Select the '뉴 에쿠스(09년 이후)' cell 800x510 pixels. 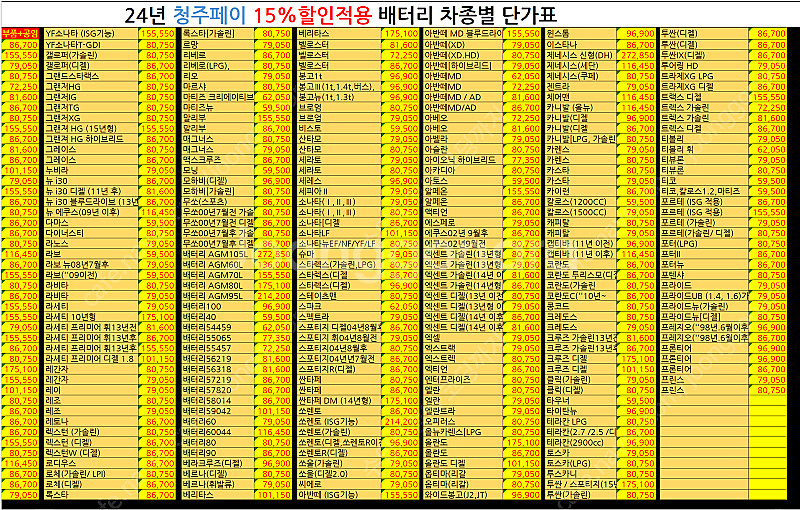(x=91, y=212)
